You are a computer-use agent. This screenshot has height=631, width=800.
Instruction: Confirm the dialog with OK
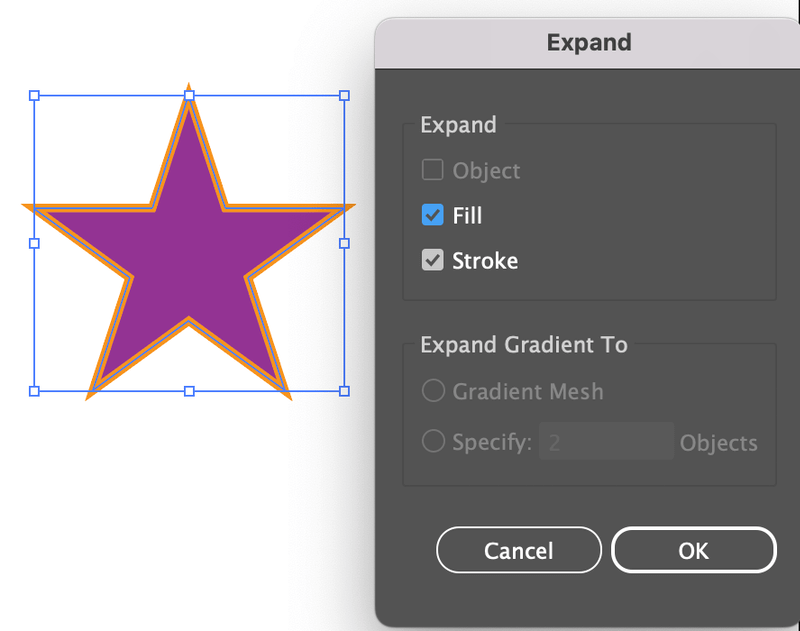point(694,550)
